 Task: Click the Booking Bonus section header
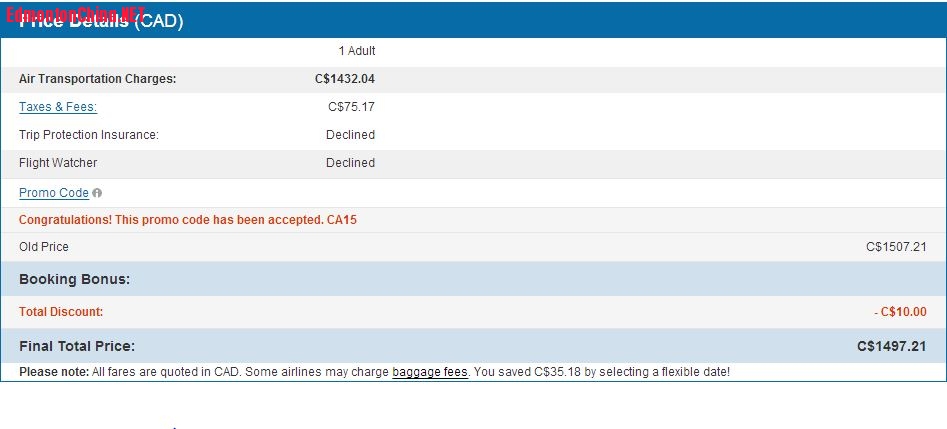coord(75,280)
